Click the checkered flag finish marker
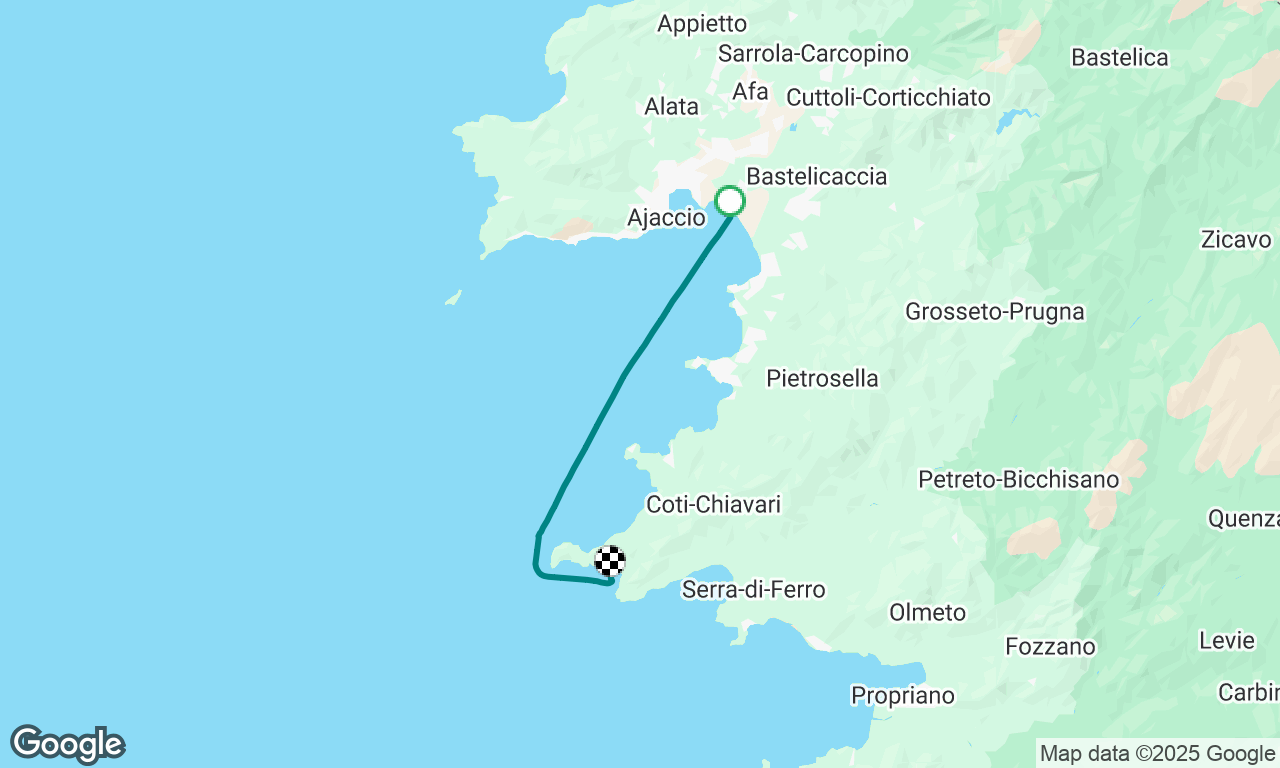This screenshot has height=768, width=1280. [x=610, y=561]
